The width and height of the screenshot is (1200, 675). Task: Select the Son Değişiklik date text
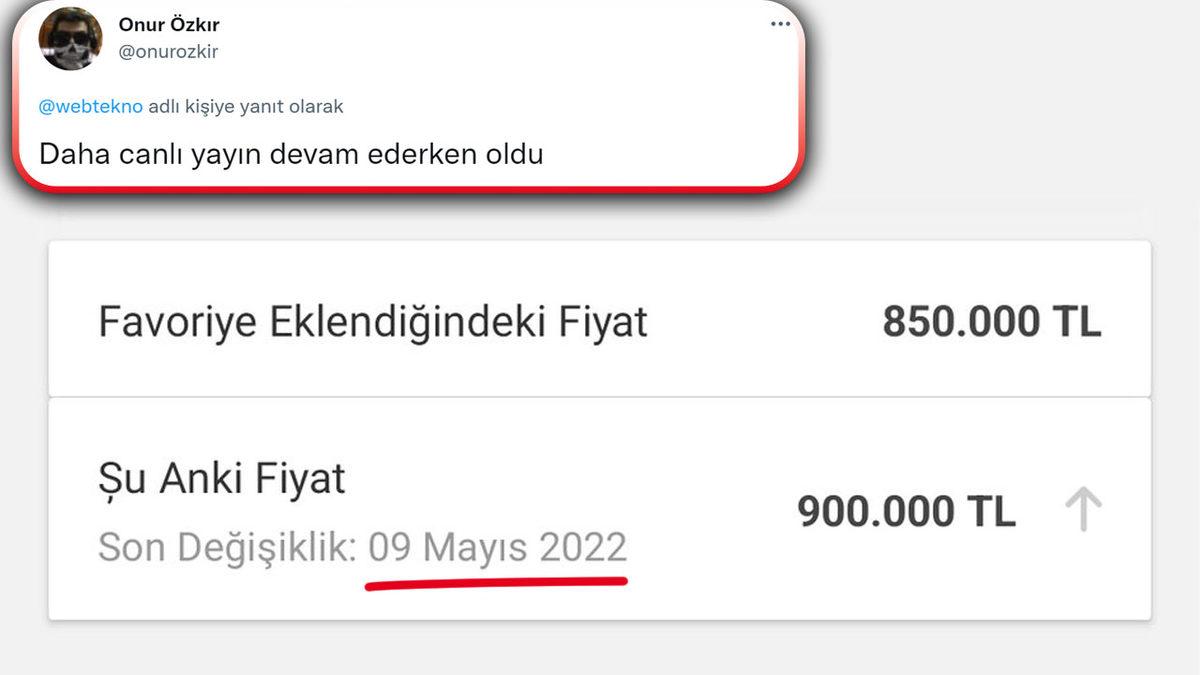point(360,546)
